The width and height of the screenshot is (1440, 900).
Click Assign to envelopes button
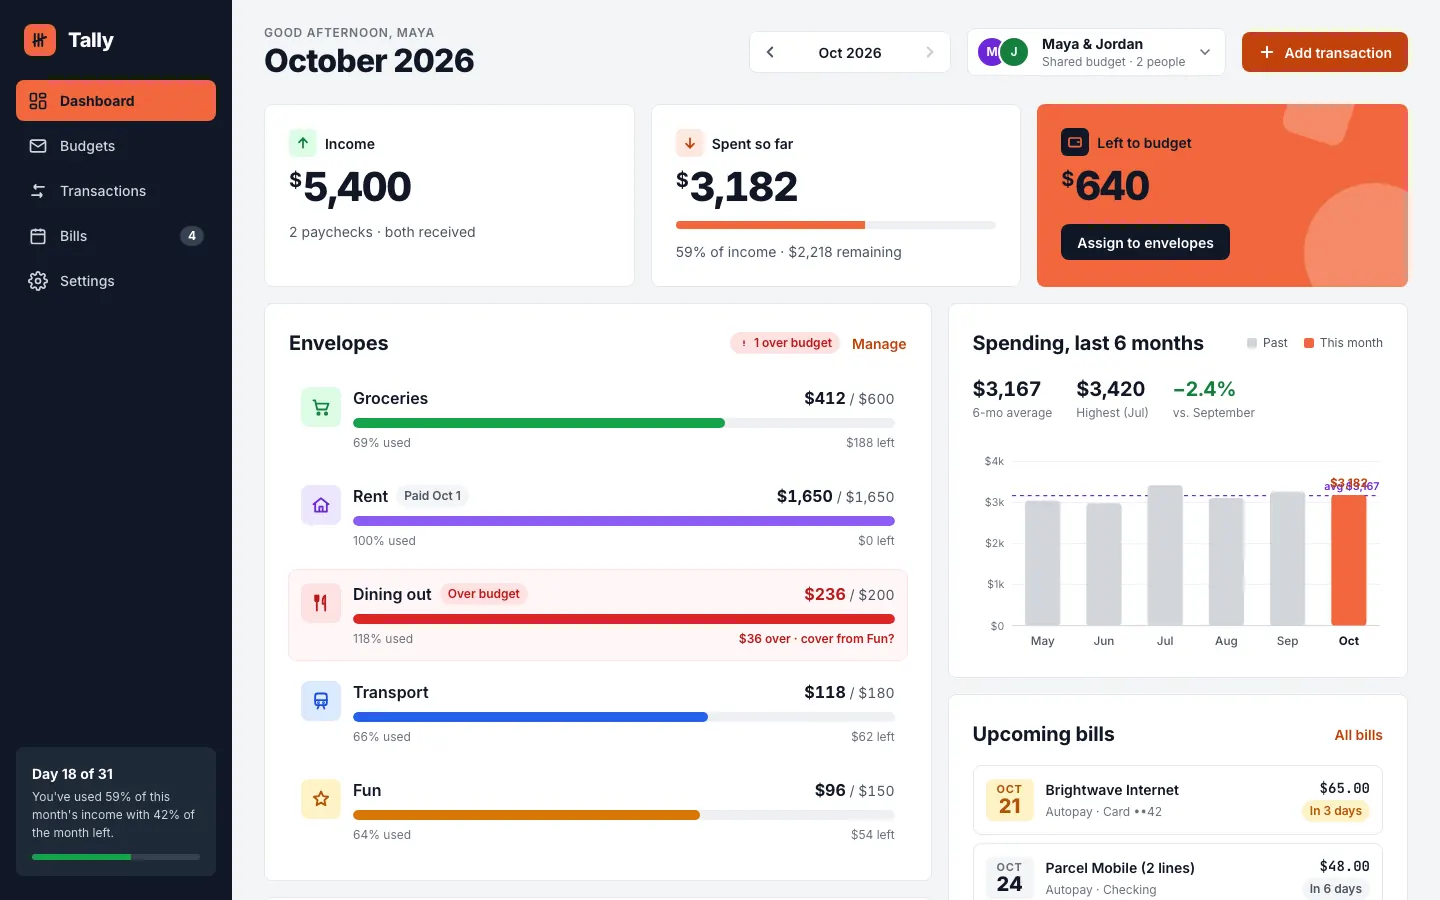pos(1145,242)
